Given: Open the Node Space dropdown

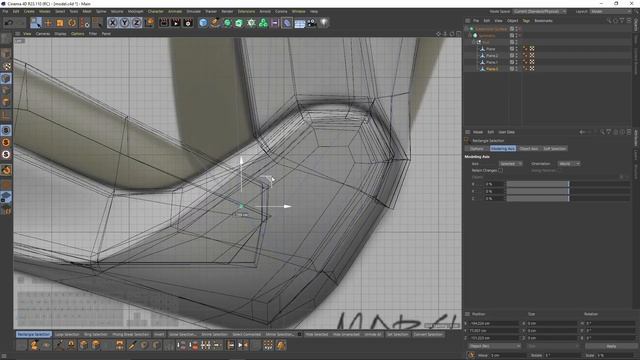Looking at the screenshot, I should click(x=539, y=11).
